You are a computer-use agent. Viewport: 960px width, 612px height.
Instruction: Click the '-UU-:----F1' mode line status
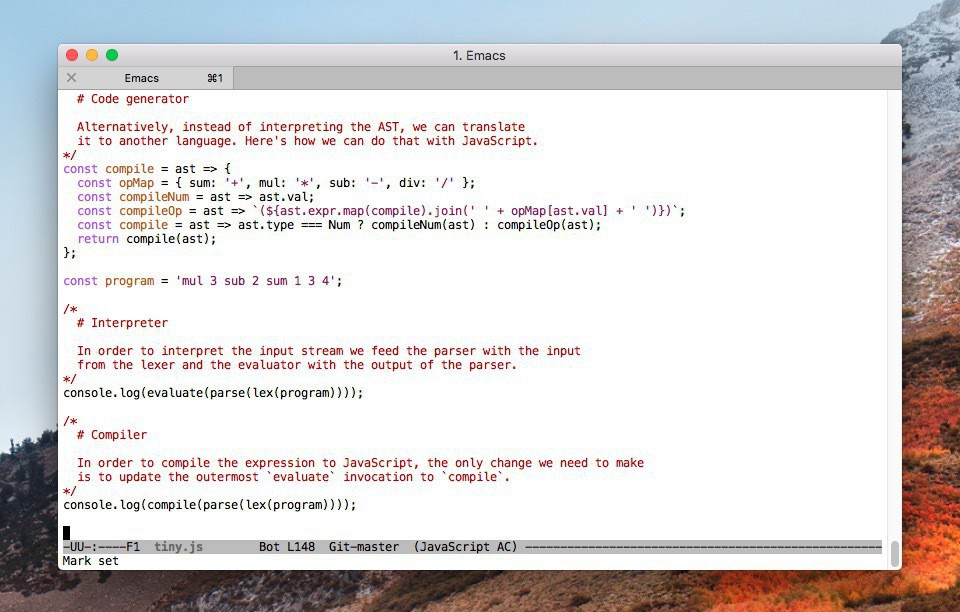click(x=101, y=547)
